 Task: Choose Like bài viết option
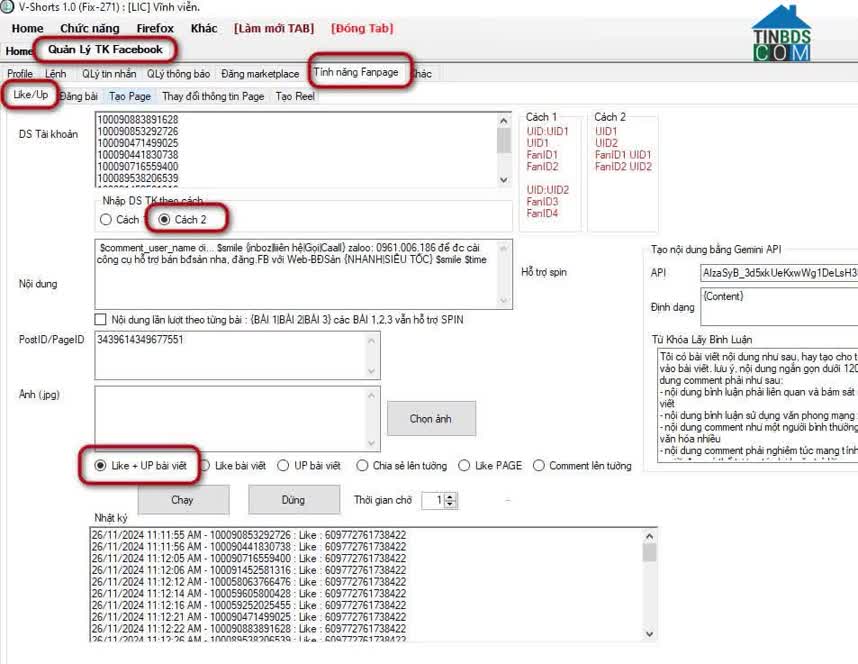click(234, 466)
